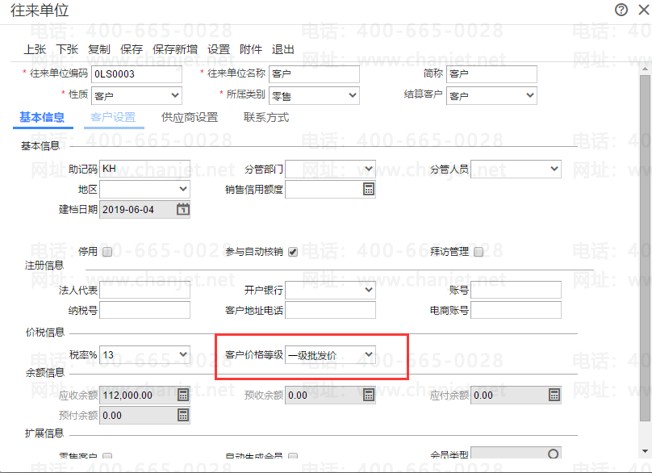Click the 保存 toolbar button
The width and height of the screenshot is (652, 473).
tap(132, 49)
